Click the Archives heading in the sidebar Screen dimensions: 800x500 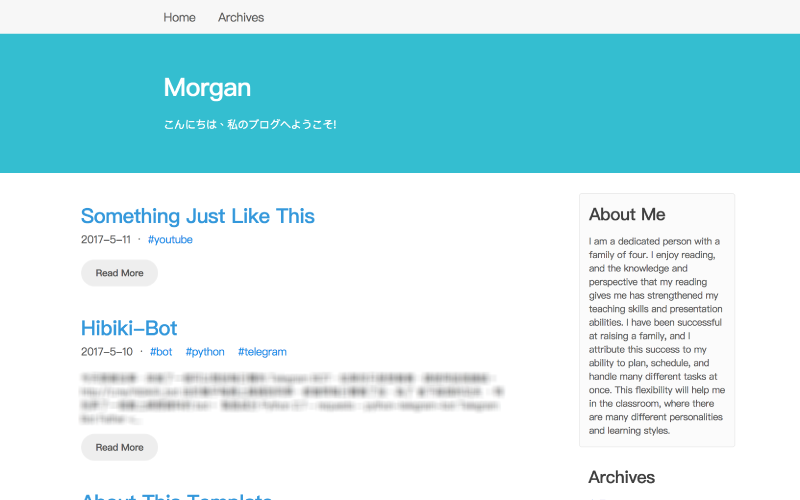[x=621, y=477]
